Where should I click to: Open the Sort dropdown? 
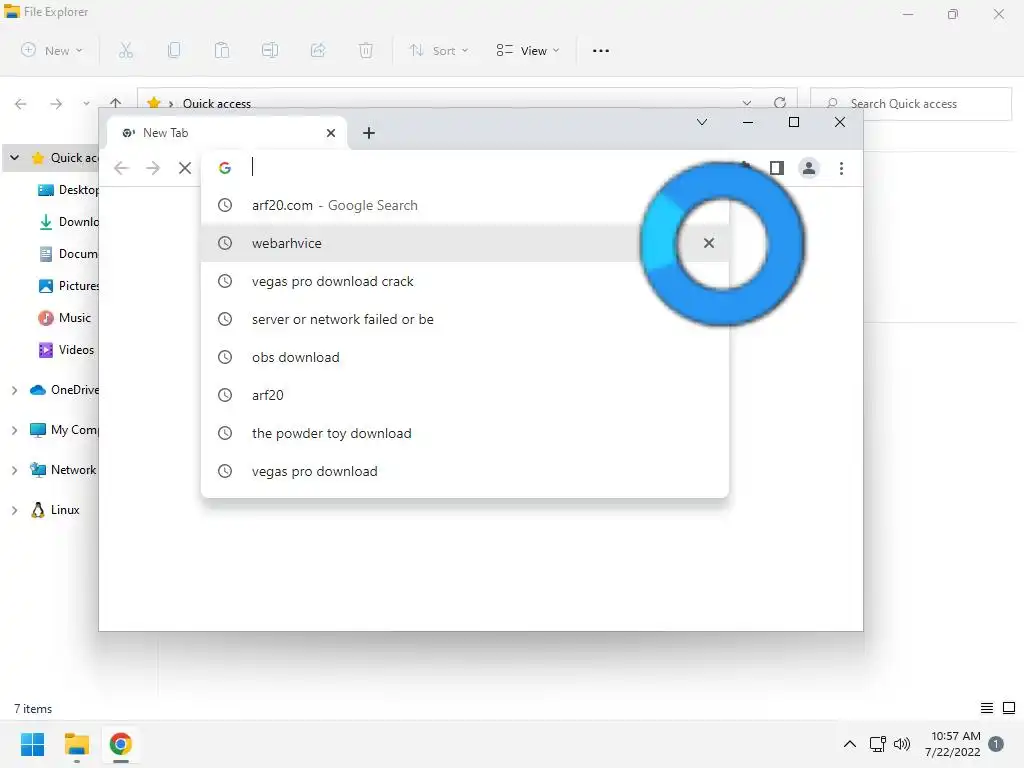(438, 50)
